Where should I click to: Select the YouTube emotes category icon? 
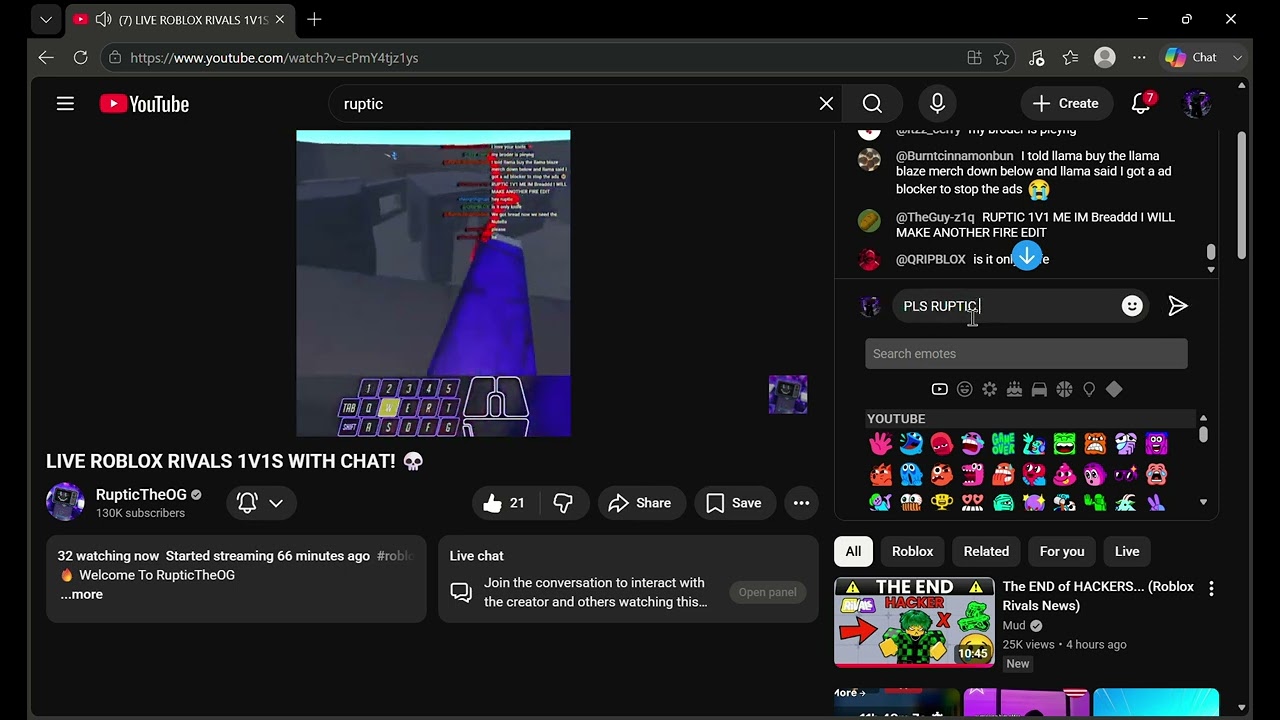tap(939, 389)
